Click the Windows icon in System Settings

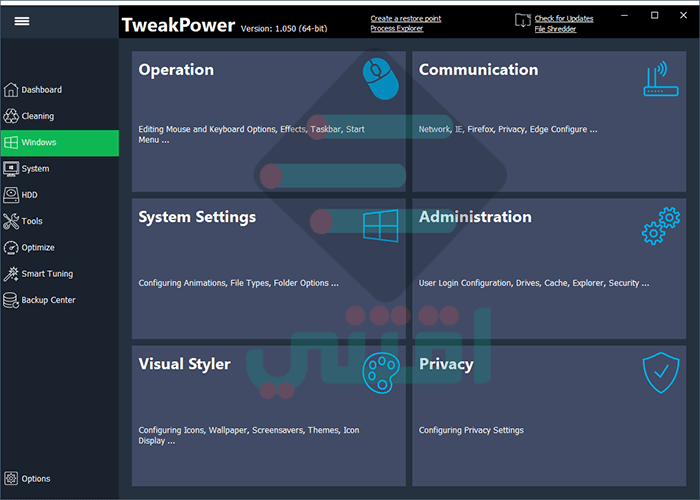click(x=380, y=226)
